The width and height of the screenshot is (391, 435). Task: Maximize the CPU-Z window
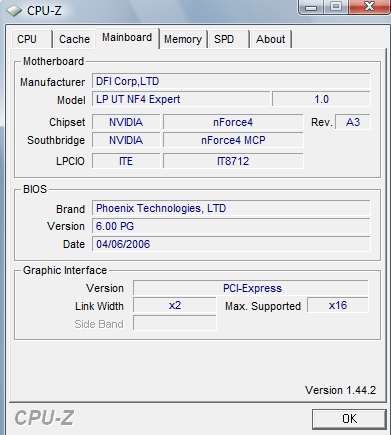(x=336, y=7)
